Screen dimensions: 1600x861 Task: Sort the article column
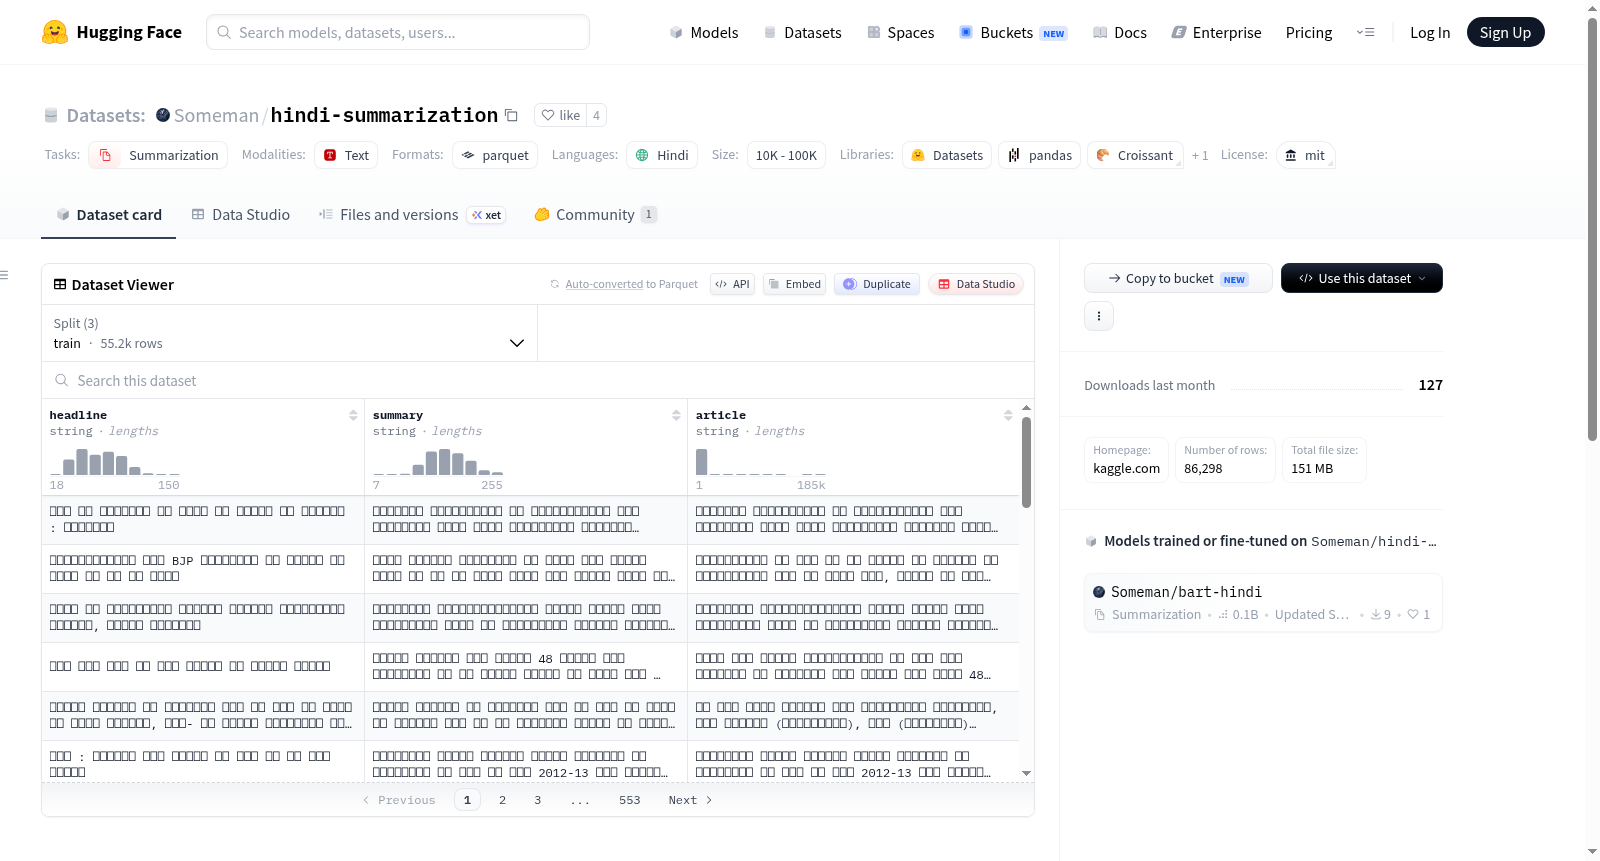pyautogui.click(x=1008, y=415)
